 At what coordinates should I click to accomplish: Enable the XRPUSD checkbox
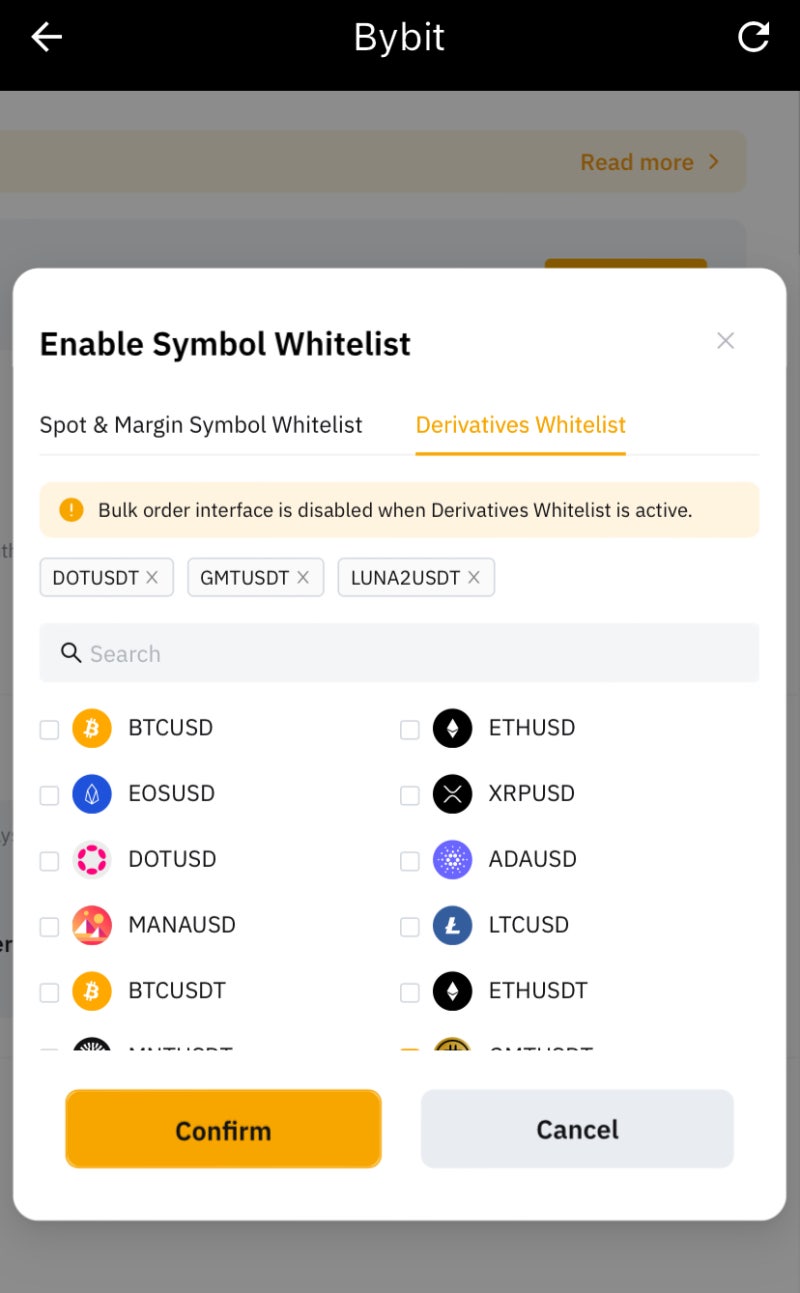click(x=409, y=796)
